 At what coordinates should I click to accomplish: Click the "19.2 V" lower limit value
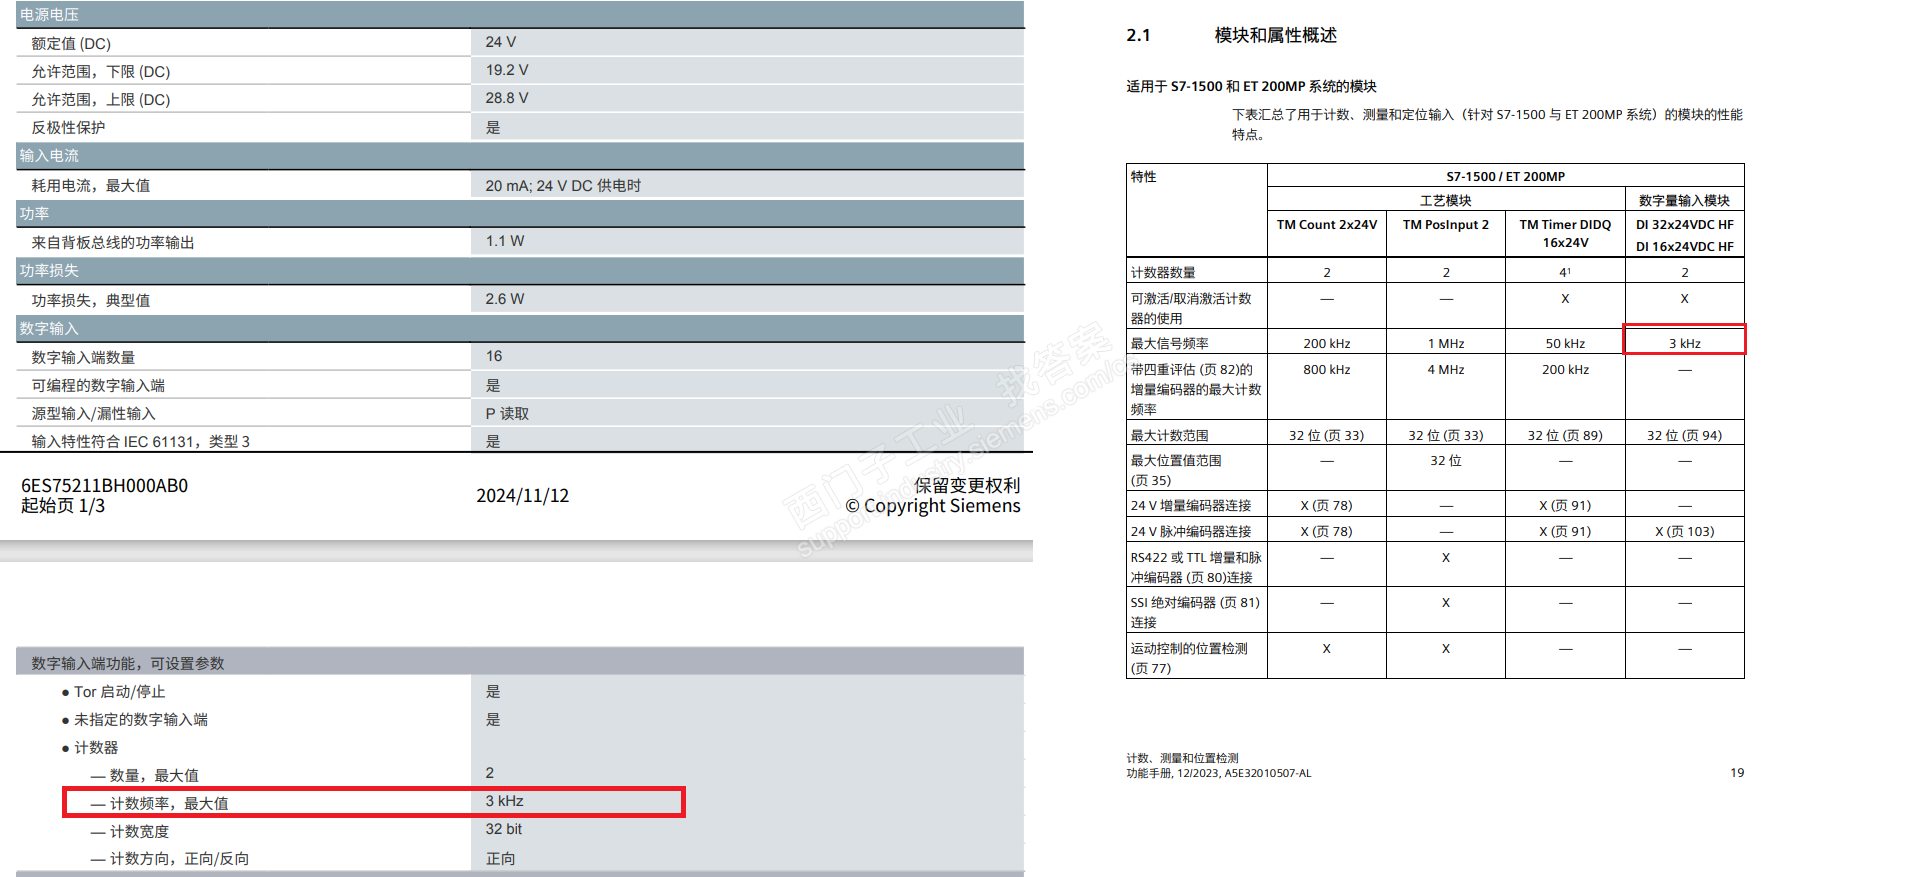pos(507,70)
